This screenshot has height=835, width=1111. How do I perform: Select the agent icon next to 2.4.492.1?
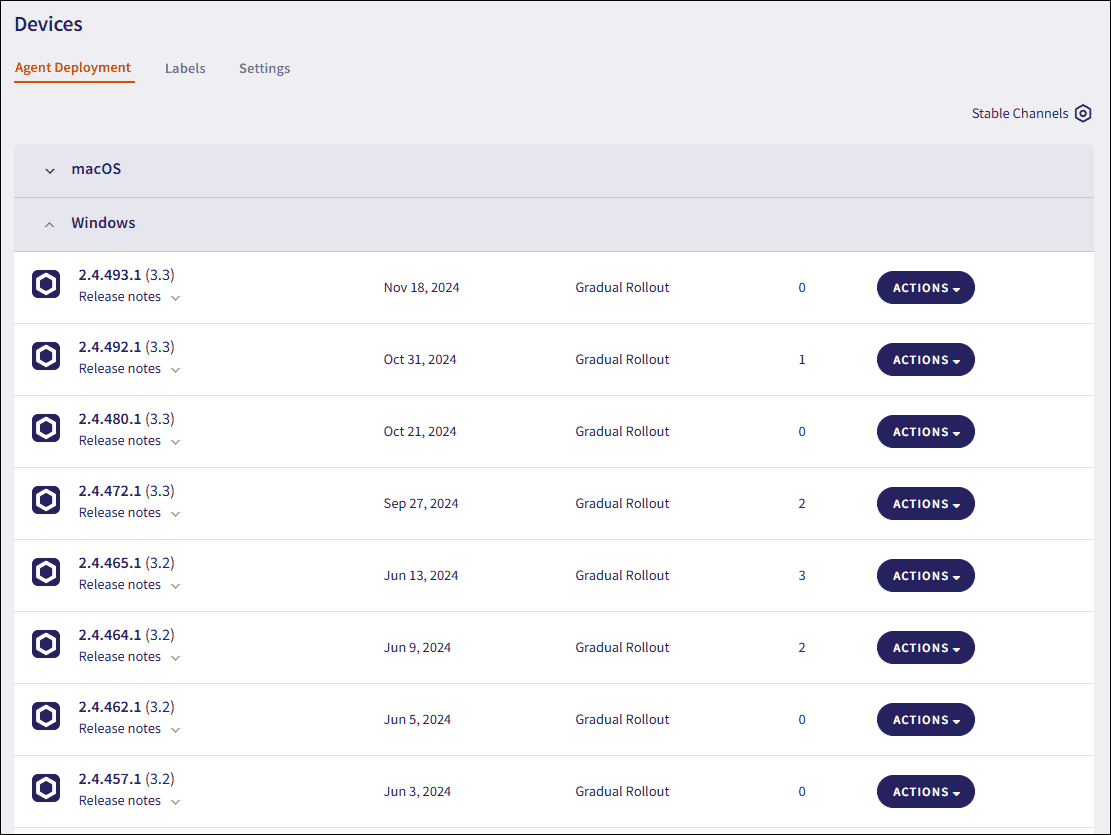point(46,356)
